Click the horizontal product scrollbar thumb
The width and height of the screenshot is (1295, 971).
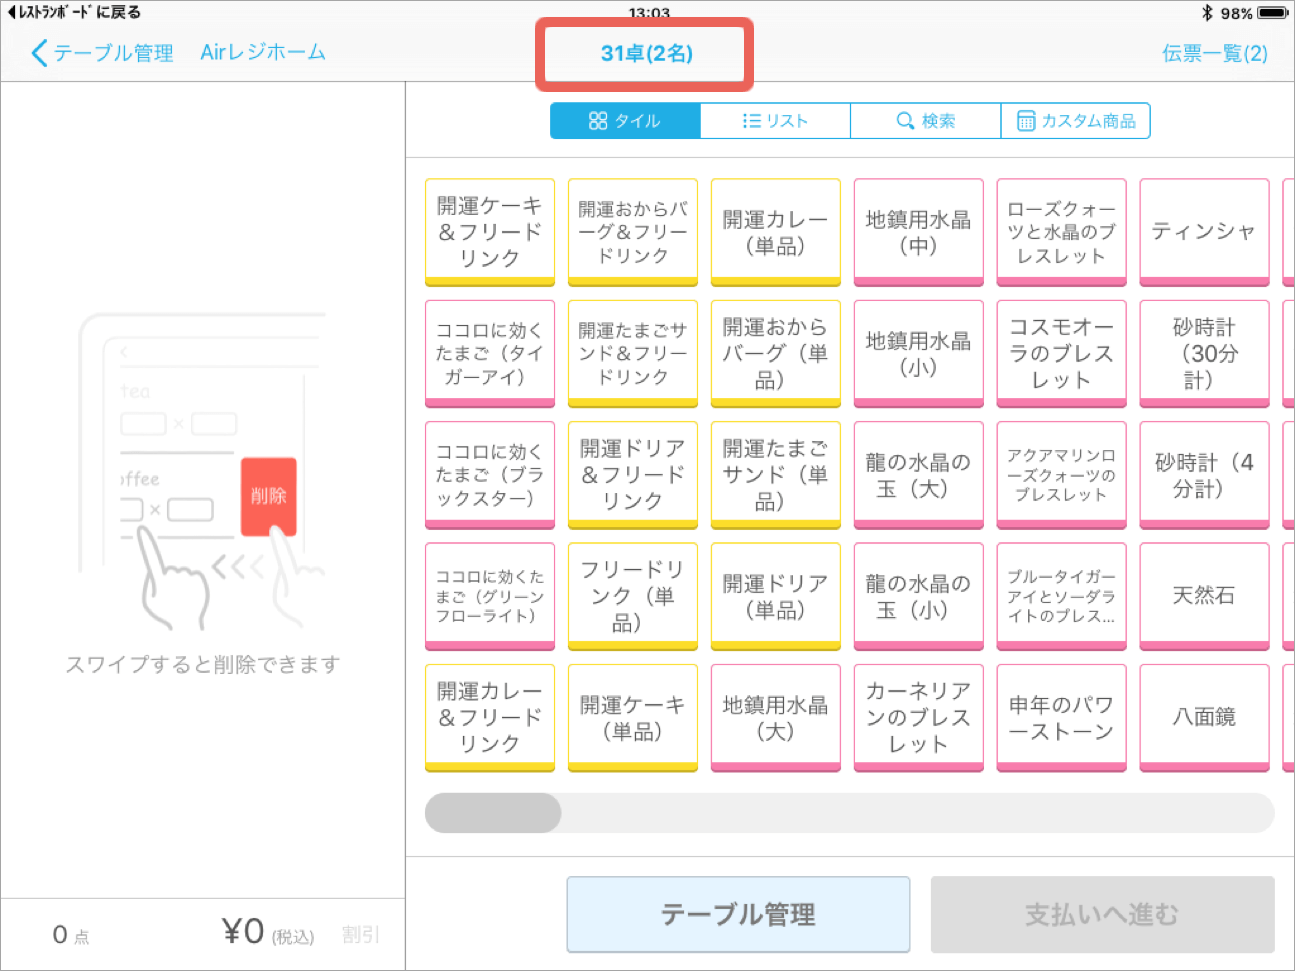(x=493, y=813)
